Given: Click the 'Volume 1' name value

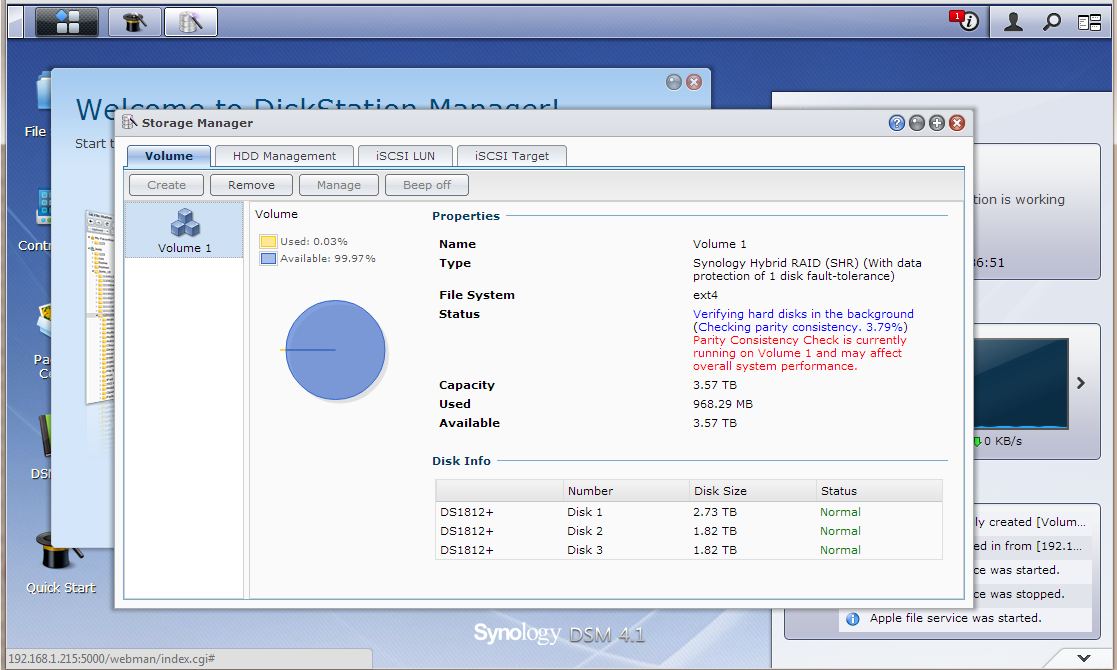Looking at the screenshot, I should pos(719,244).
